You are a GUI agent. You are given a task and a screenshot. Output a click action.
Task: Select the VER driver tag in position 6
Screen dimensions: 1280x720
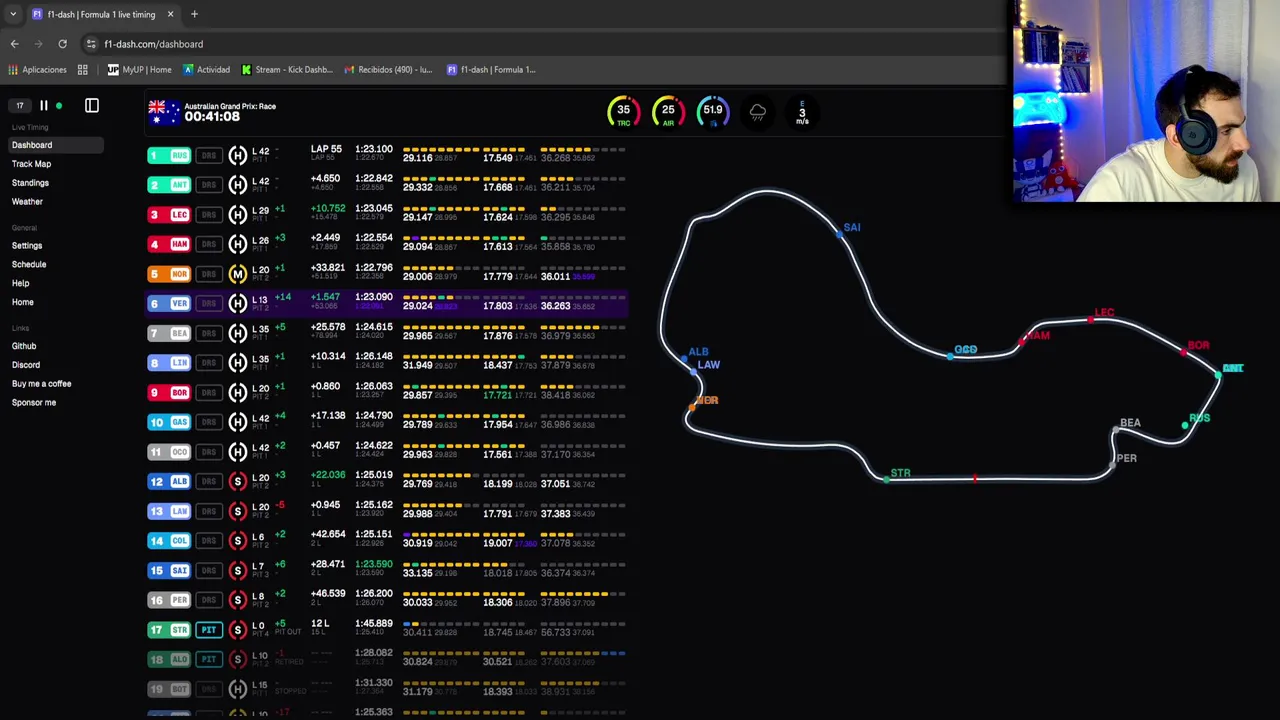169,304
